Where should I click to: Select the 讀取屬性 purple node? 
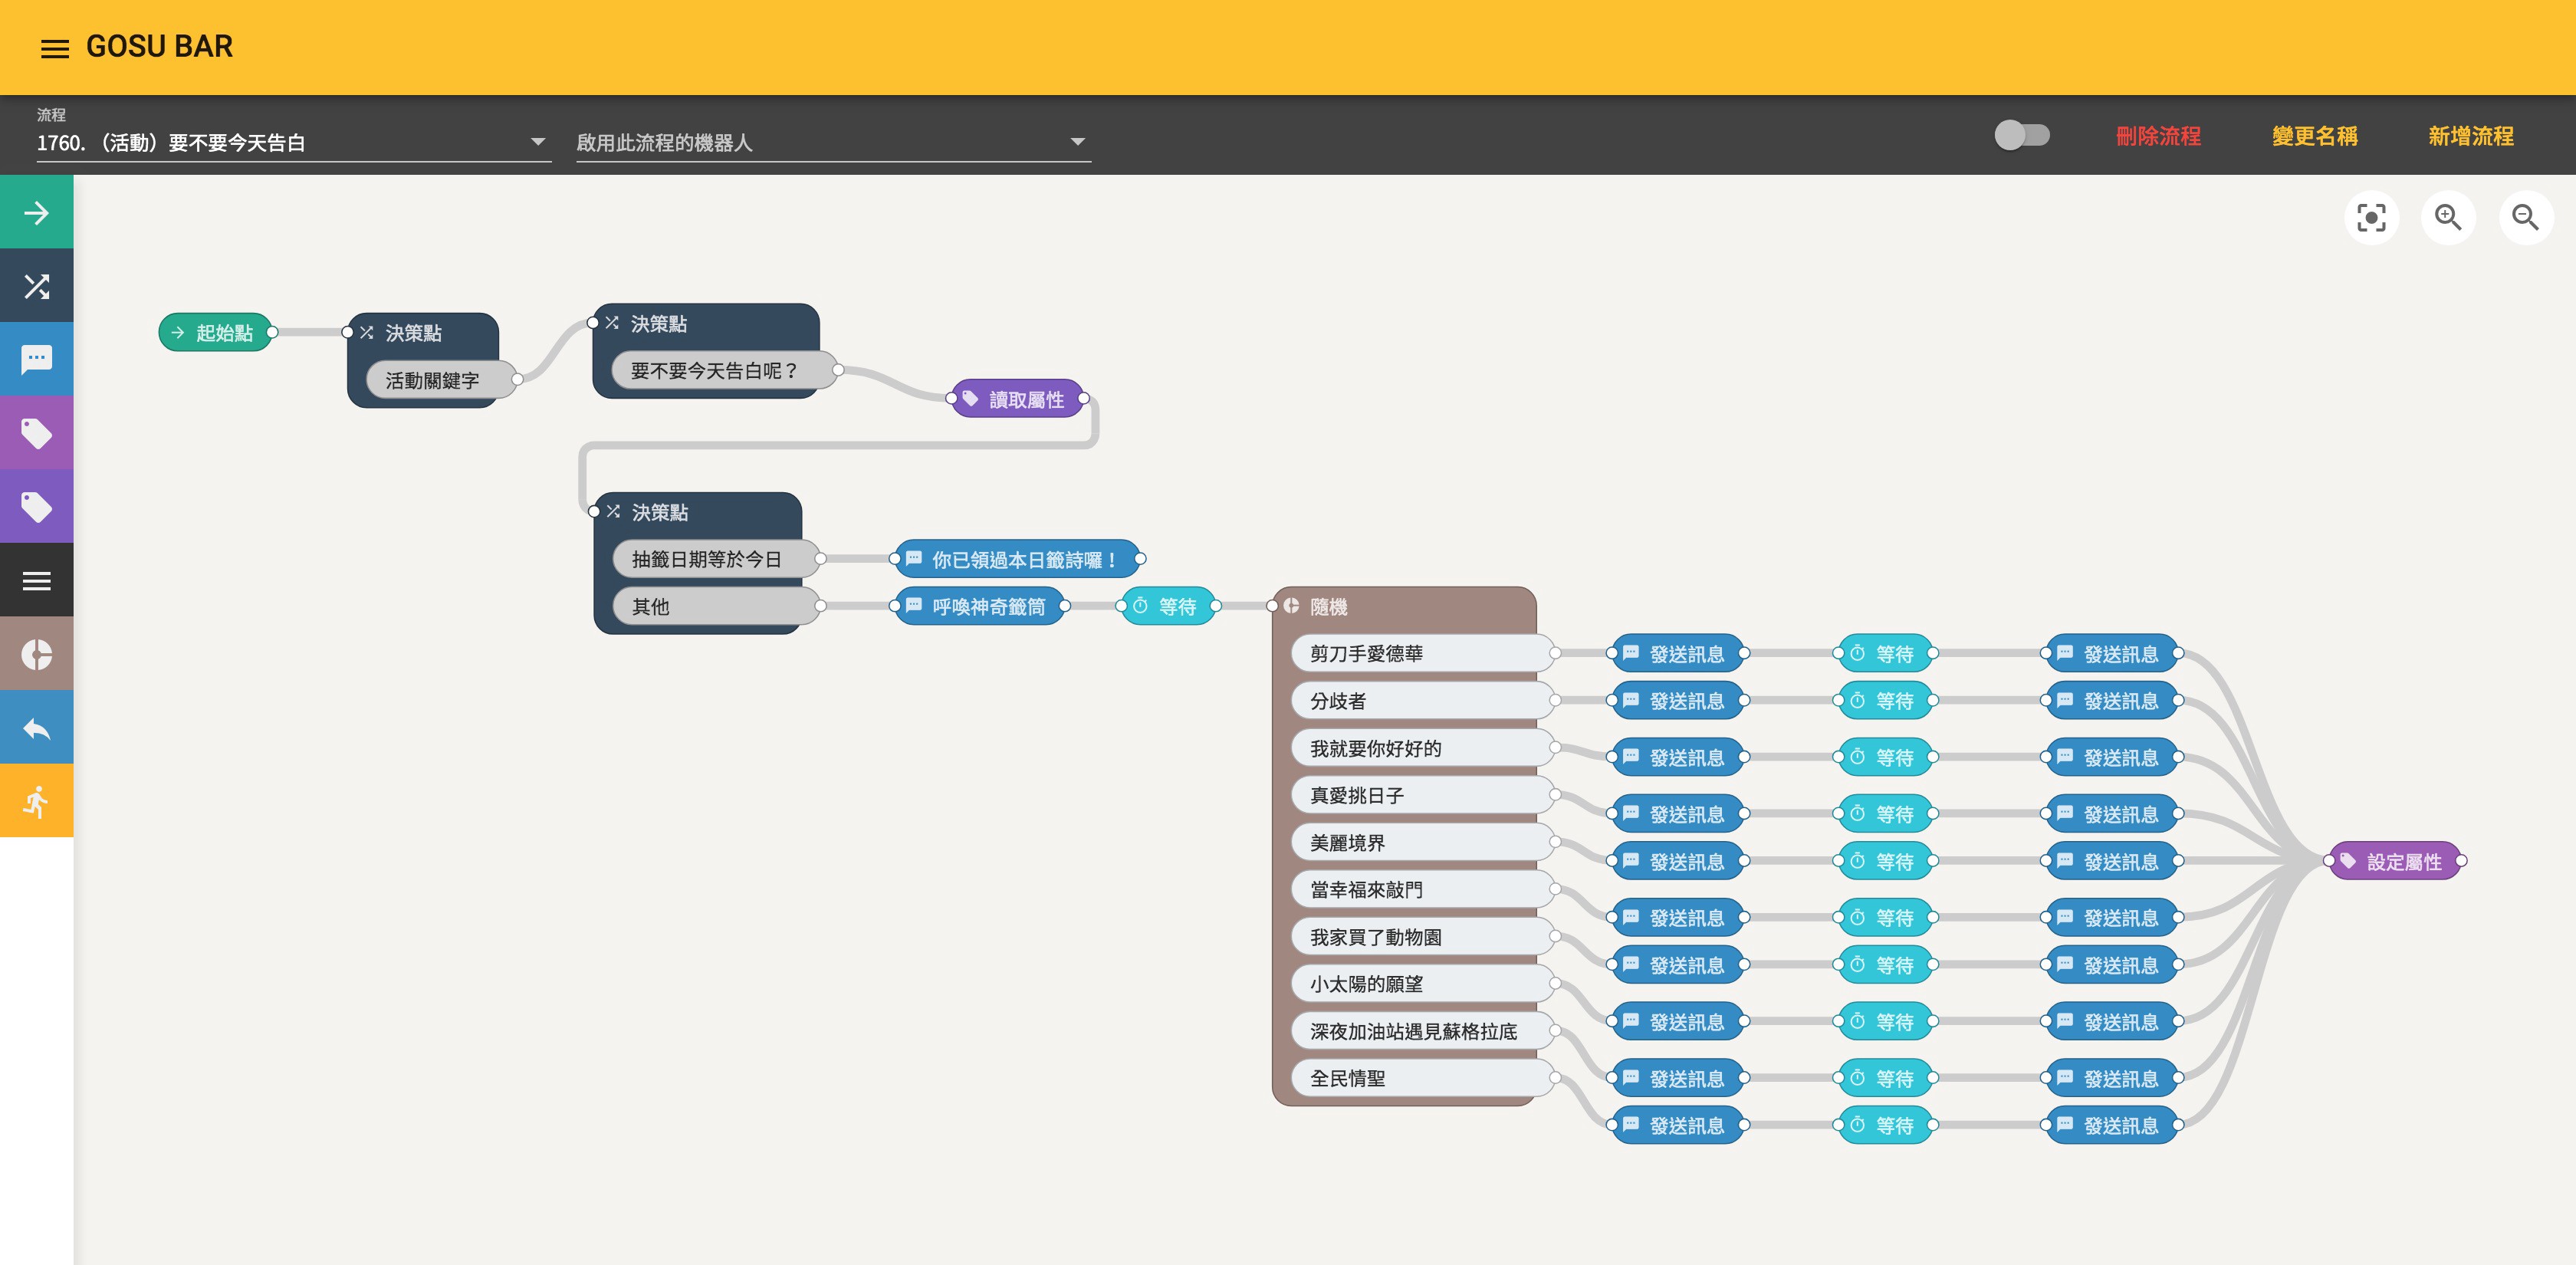[1017, 399]
